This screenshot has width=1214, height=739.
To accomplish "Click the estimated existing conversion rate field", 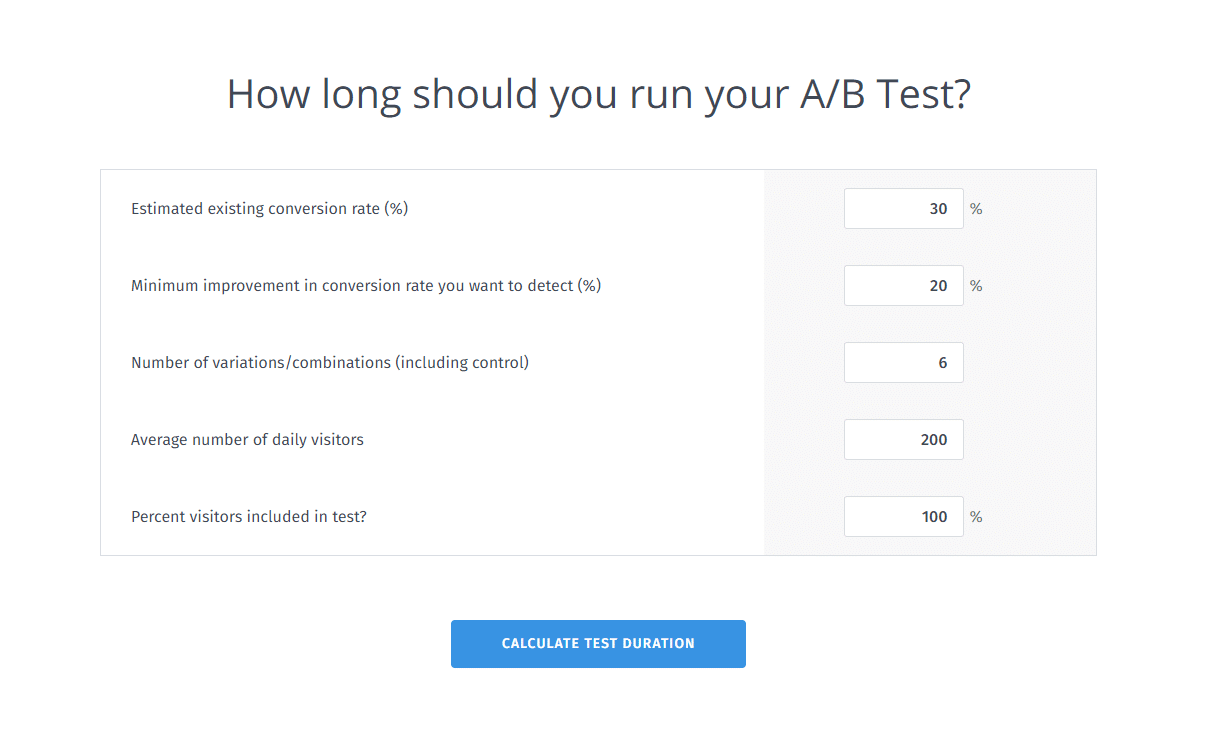I will 903,209.
